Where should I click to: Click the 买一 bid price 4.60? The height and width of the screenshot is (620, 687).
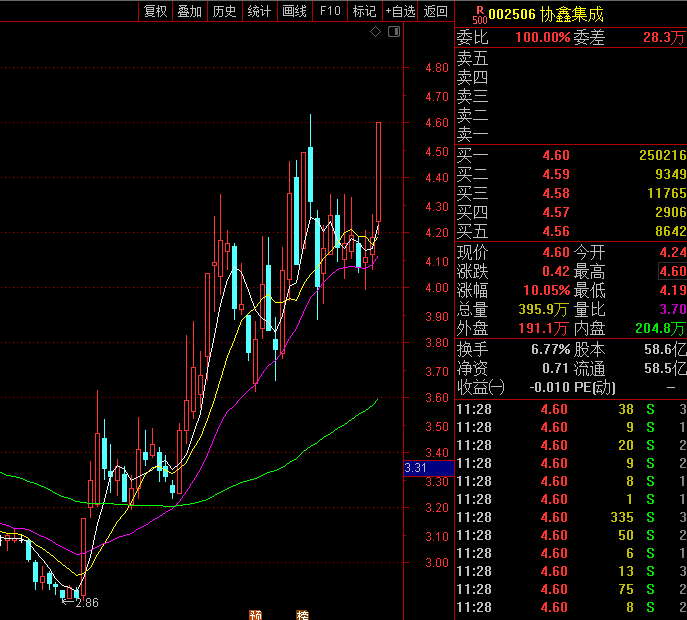pos(555,155)
